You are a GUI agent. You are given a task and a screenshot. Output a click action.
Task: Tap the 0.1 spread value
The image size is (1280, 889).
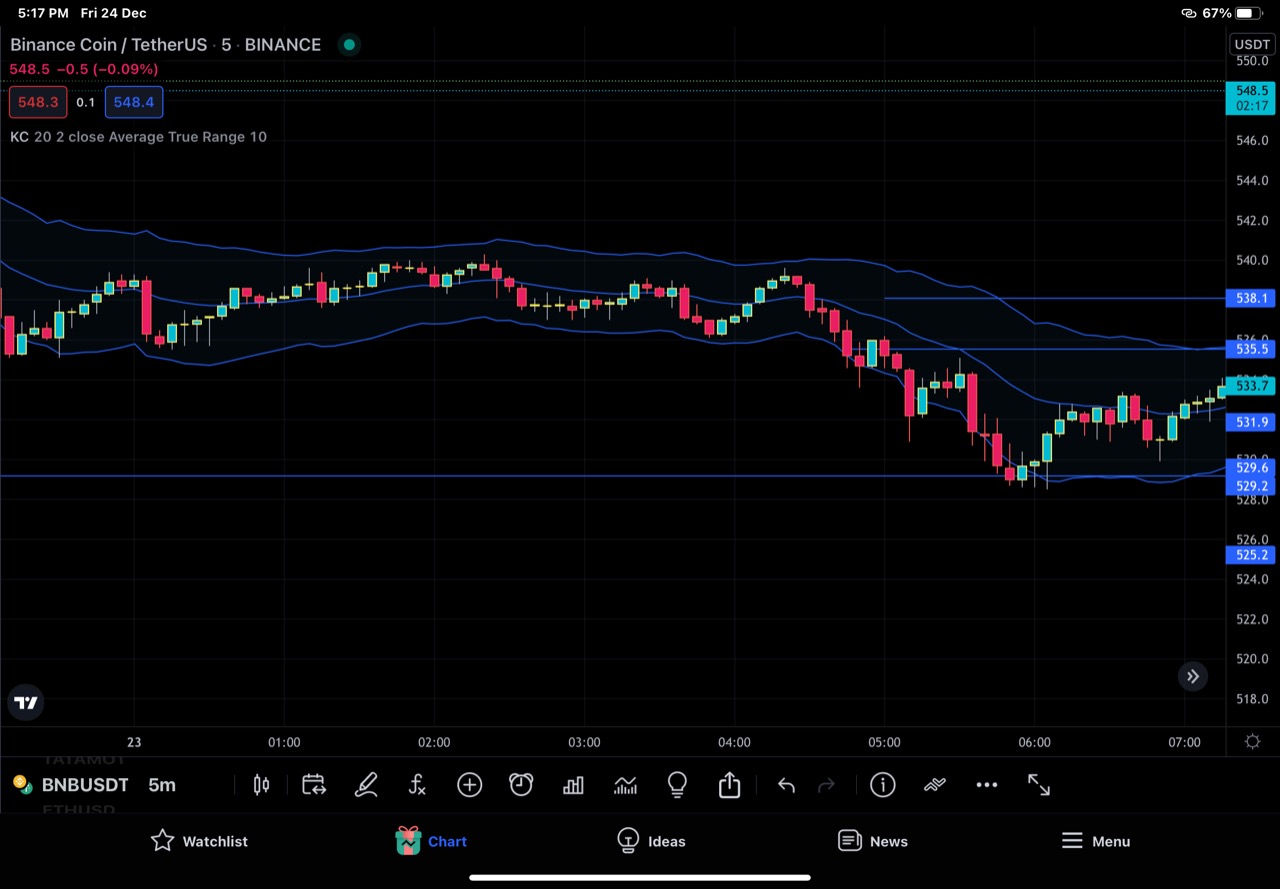click(86, 102)
